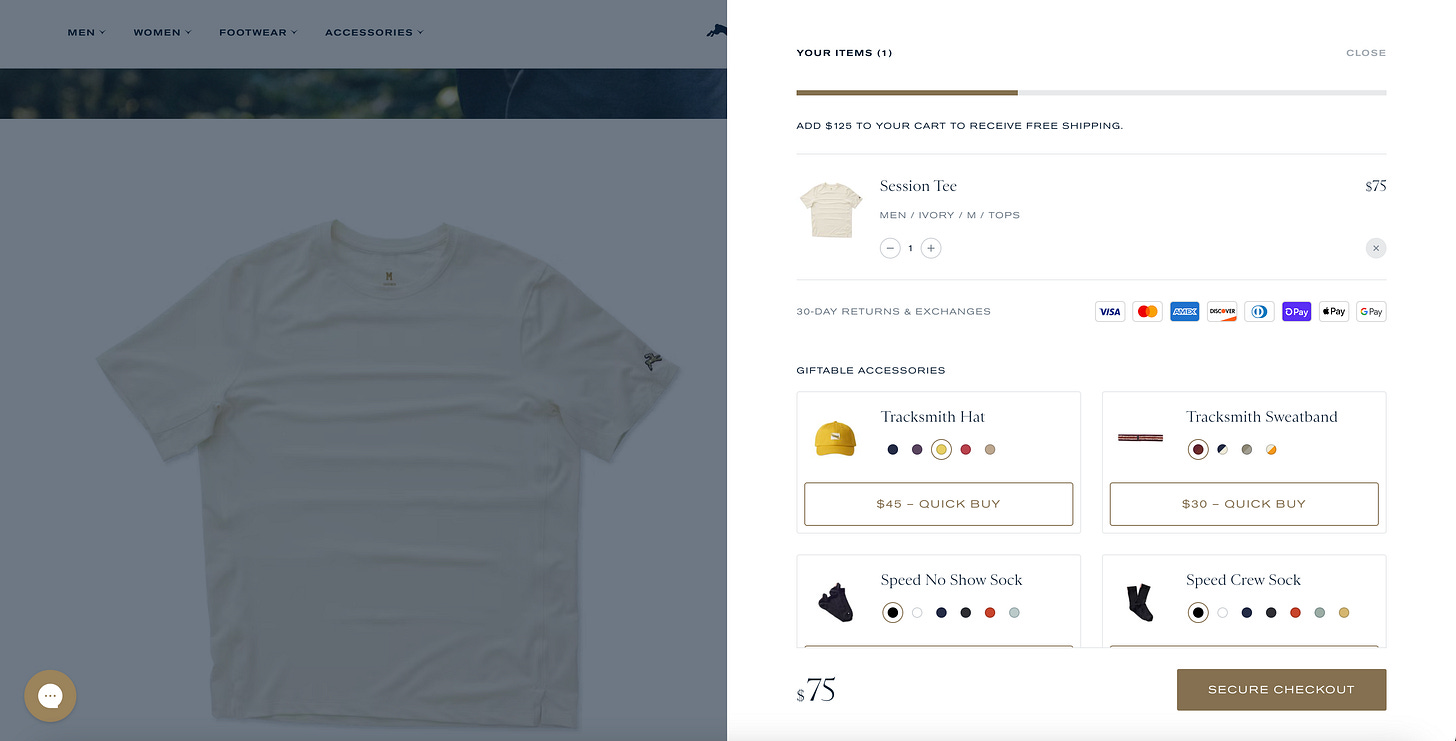Click the Secure Checkout button
This screenshot has width=1456, height=741.
pyautogui.click(x=1281, y=690)
